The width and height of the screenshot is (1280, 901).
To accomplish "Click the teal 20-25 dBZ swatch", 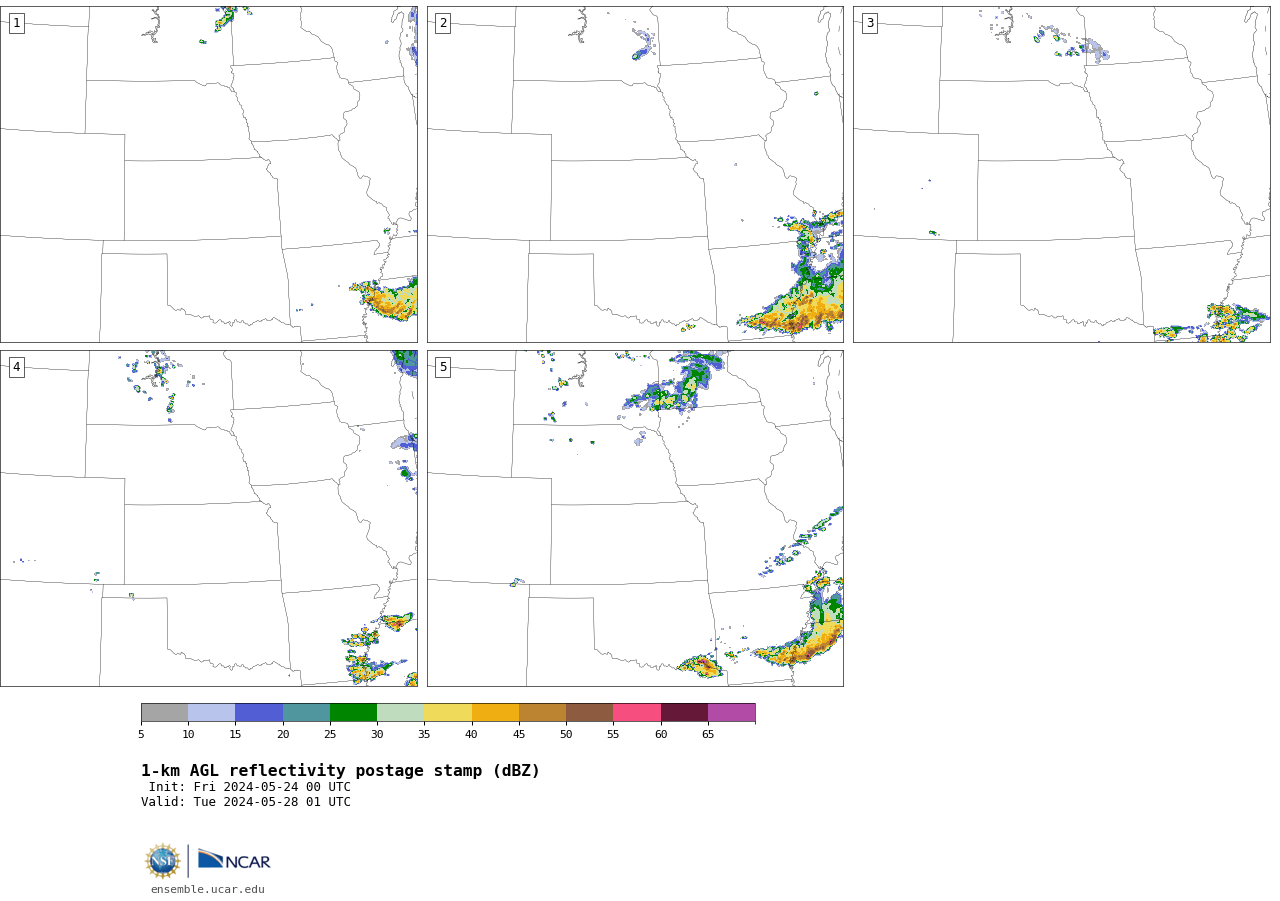I will [306, 713].
